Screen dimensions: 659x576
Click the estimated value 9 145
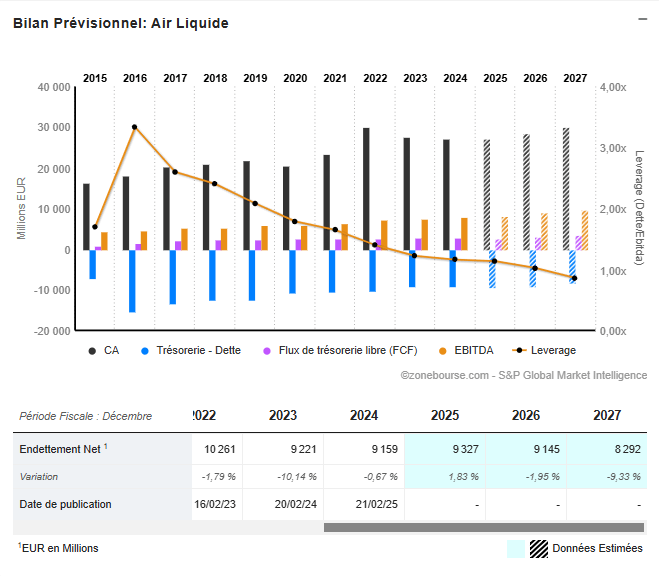click(546, 449)
